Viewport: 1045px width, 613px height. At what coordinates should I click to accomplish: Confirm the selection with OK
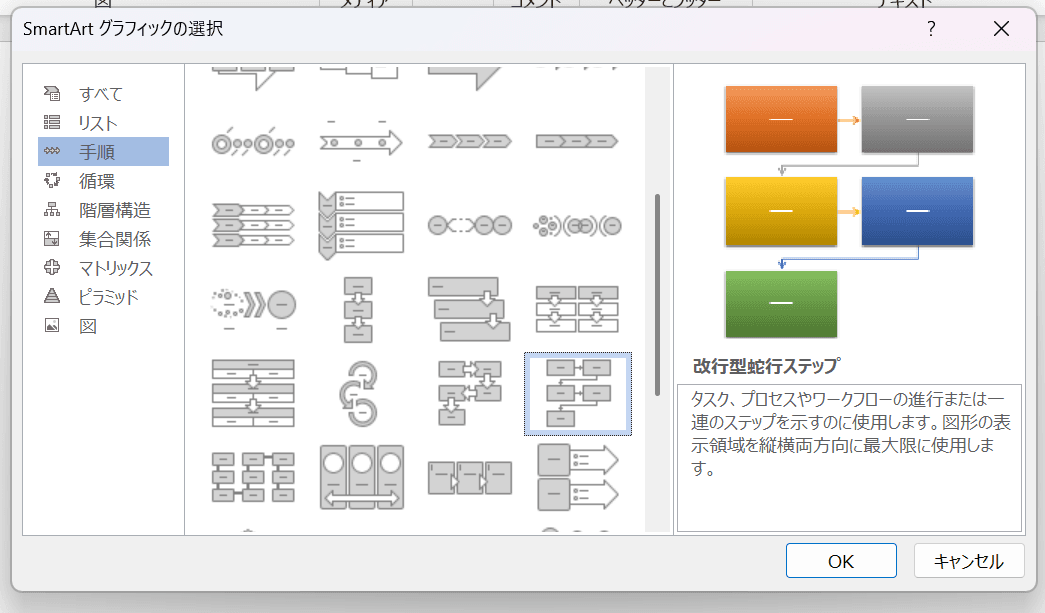click(x=840, y=561)
